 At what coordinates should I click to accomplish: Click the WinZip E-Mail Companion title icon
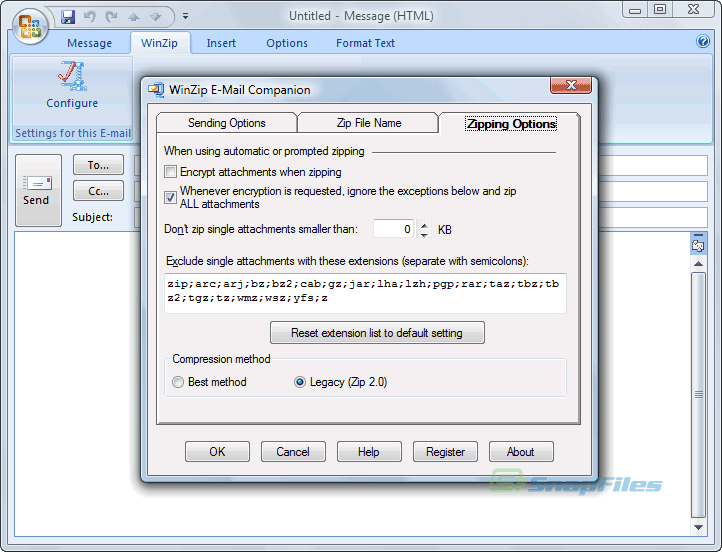pos(156,90)
